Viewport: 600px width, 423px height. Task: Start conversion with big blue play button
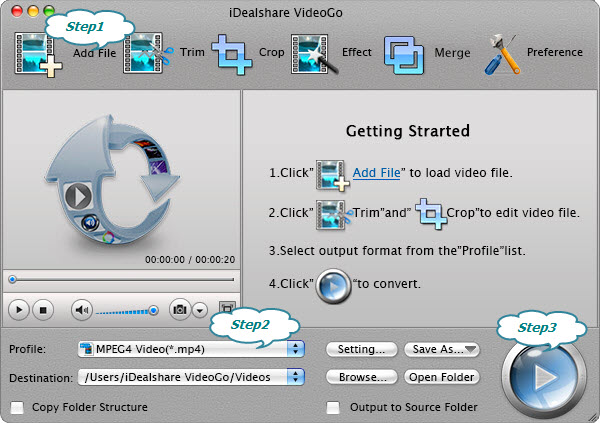coord(543,377)
